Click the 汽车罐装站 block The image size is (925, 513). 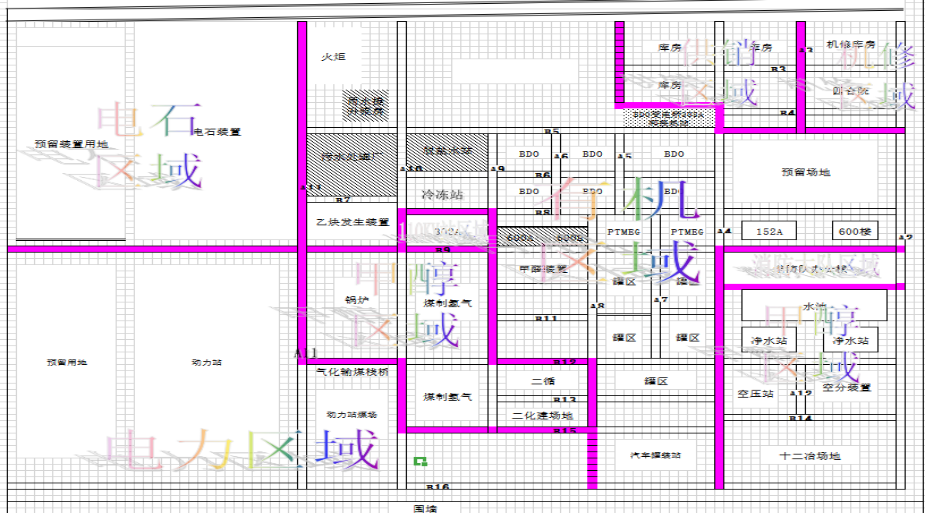655,455
